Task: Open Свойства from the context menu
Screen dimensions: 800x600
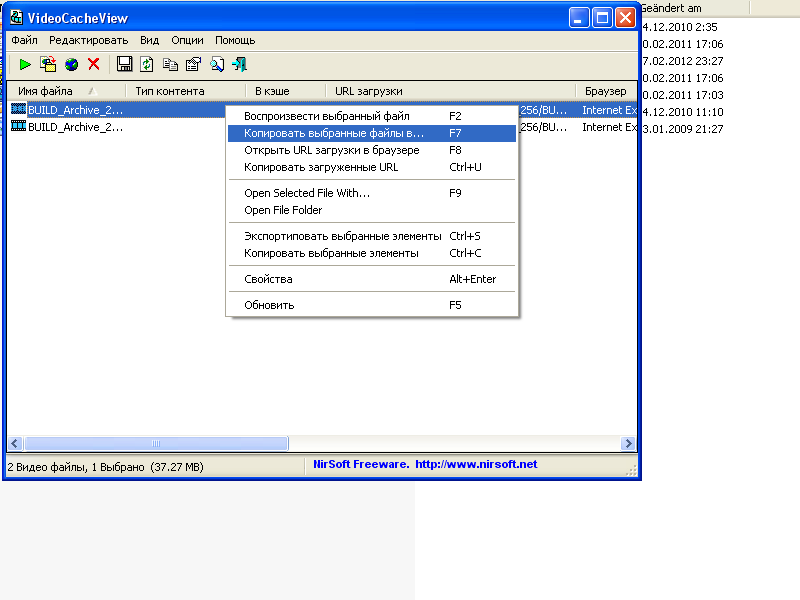Action: pos(372,279)
